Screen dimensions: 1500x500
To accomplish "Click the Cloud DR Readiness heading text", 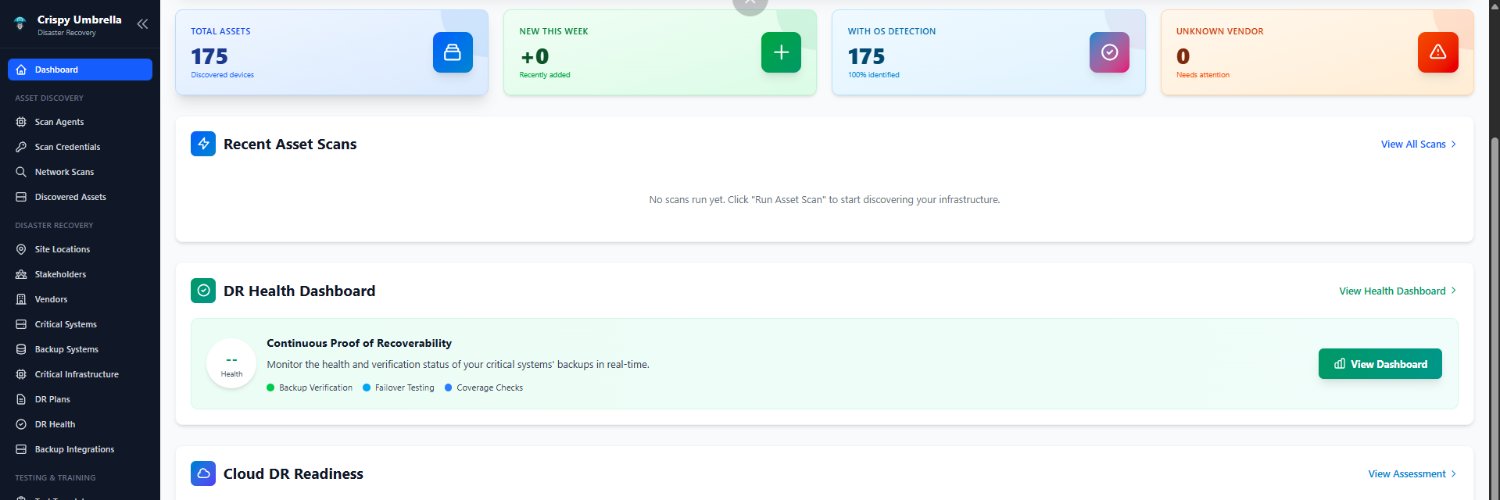I will click(293, 473).
